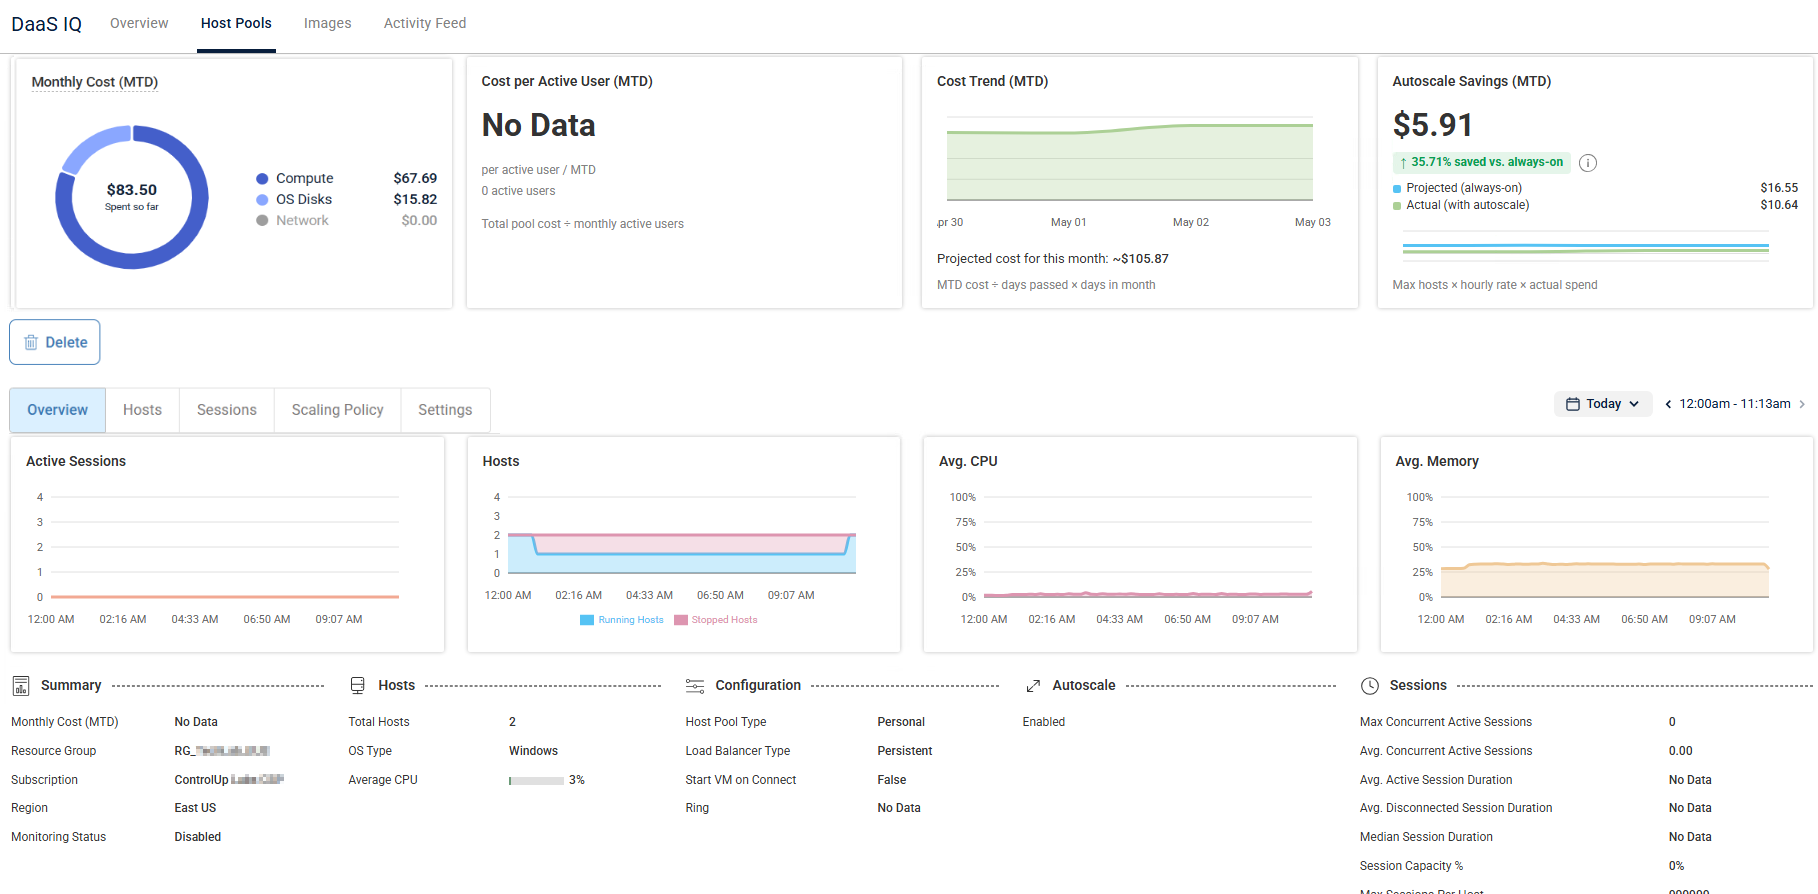The image size is (1818, 894).
Task: Toggle OS Disks legend dot
Action: coord(262,200)
